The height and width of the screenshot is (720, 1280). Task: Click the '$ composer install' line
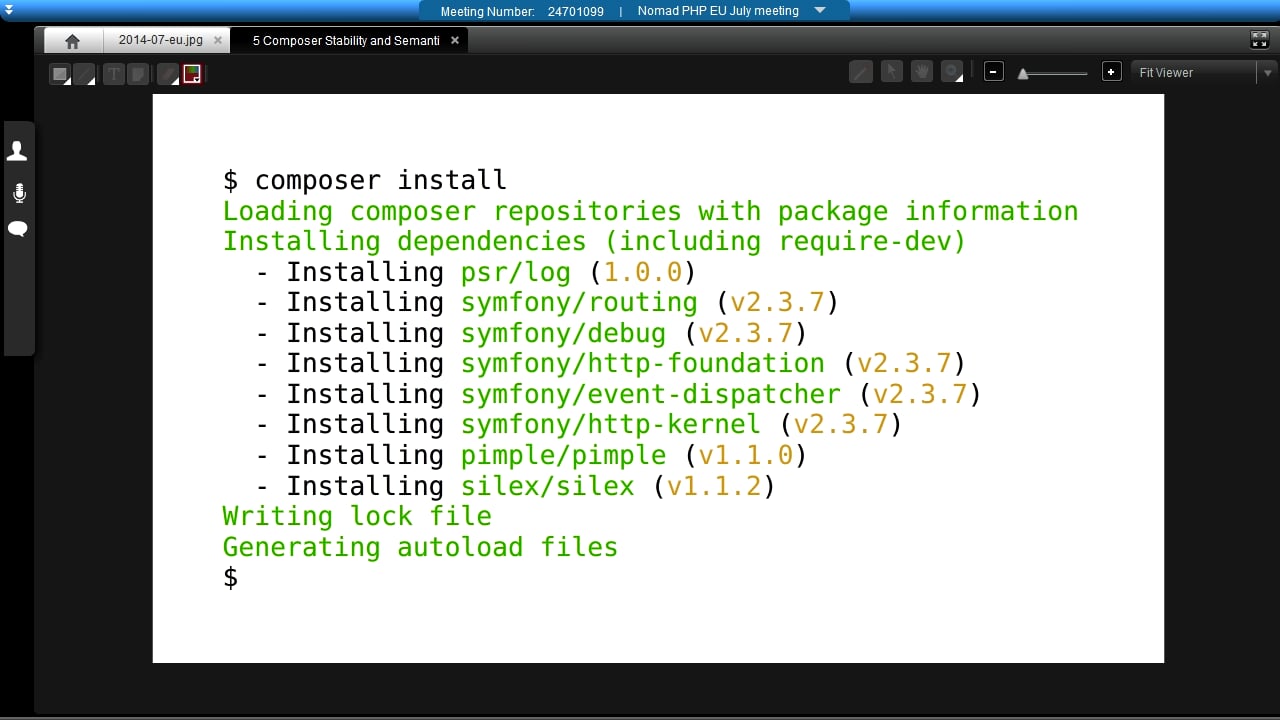click(365, 181)
